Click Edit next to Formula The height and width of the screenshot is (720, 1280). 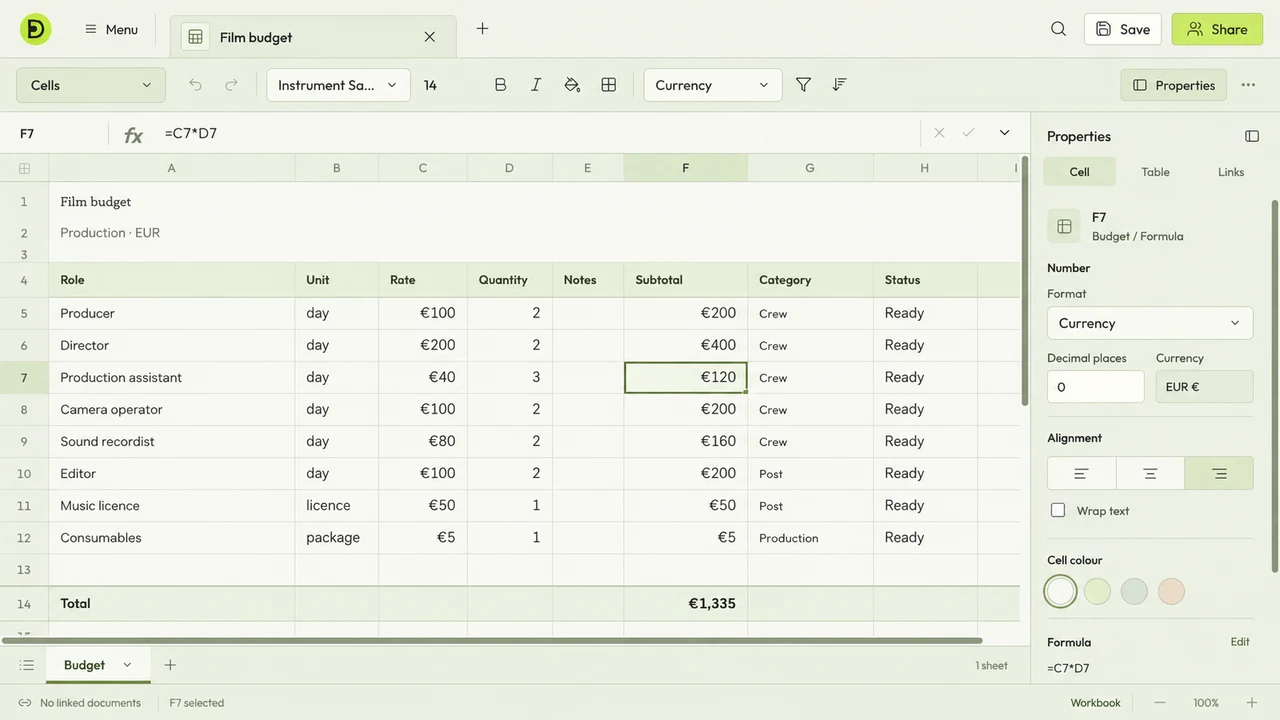click(1240, 642)
